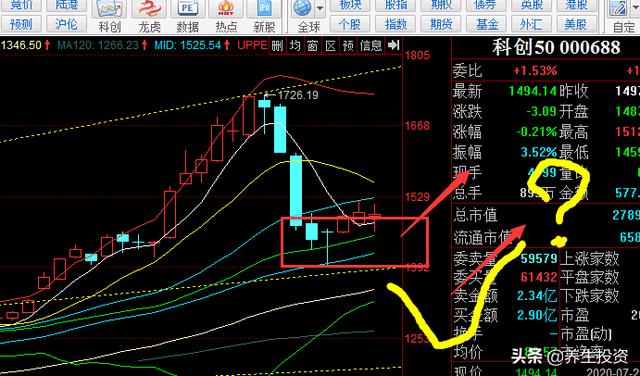Click the arrow collapse icon beside 信息
The height and width of the screenshot is (376, 640).
pyautogui.click(x=393, y=45)
